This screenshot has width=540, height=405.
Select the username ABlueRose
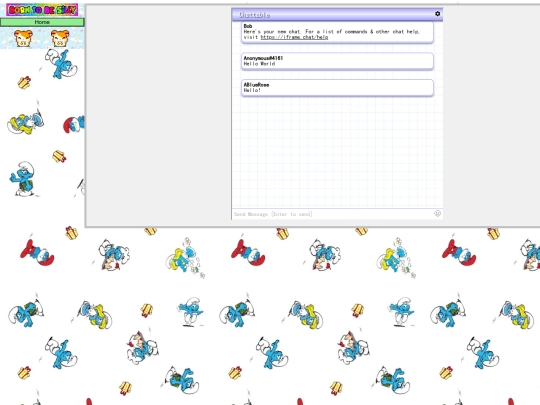click(x=256, y=85)
